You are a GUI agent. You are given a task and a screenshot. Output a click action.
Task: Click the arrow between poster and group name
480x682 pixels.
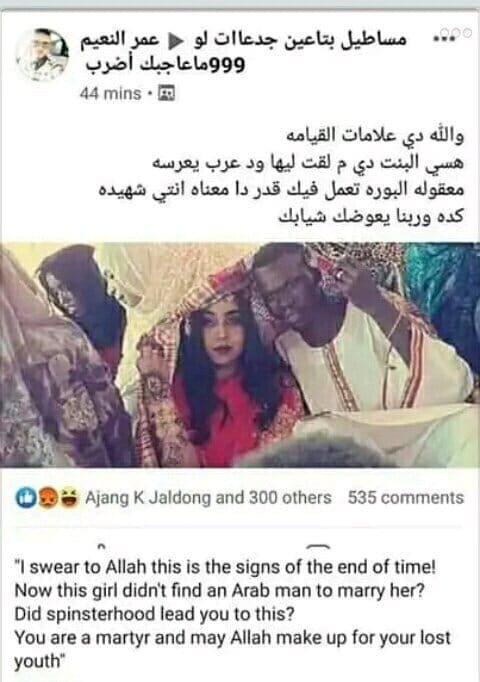pos(176,40)
